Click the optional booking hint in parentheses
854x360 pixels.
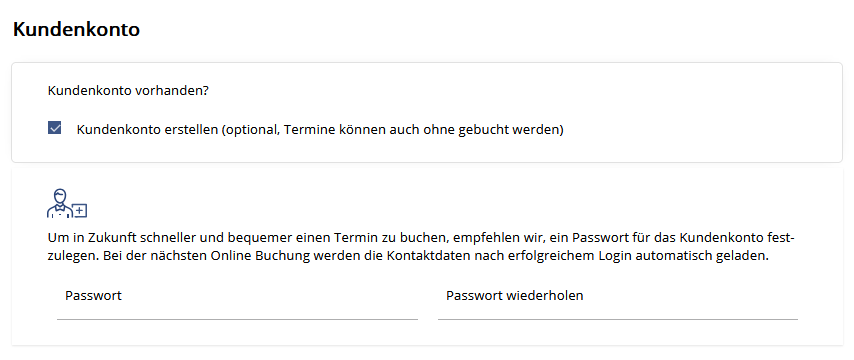[x=392, y=130]
